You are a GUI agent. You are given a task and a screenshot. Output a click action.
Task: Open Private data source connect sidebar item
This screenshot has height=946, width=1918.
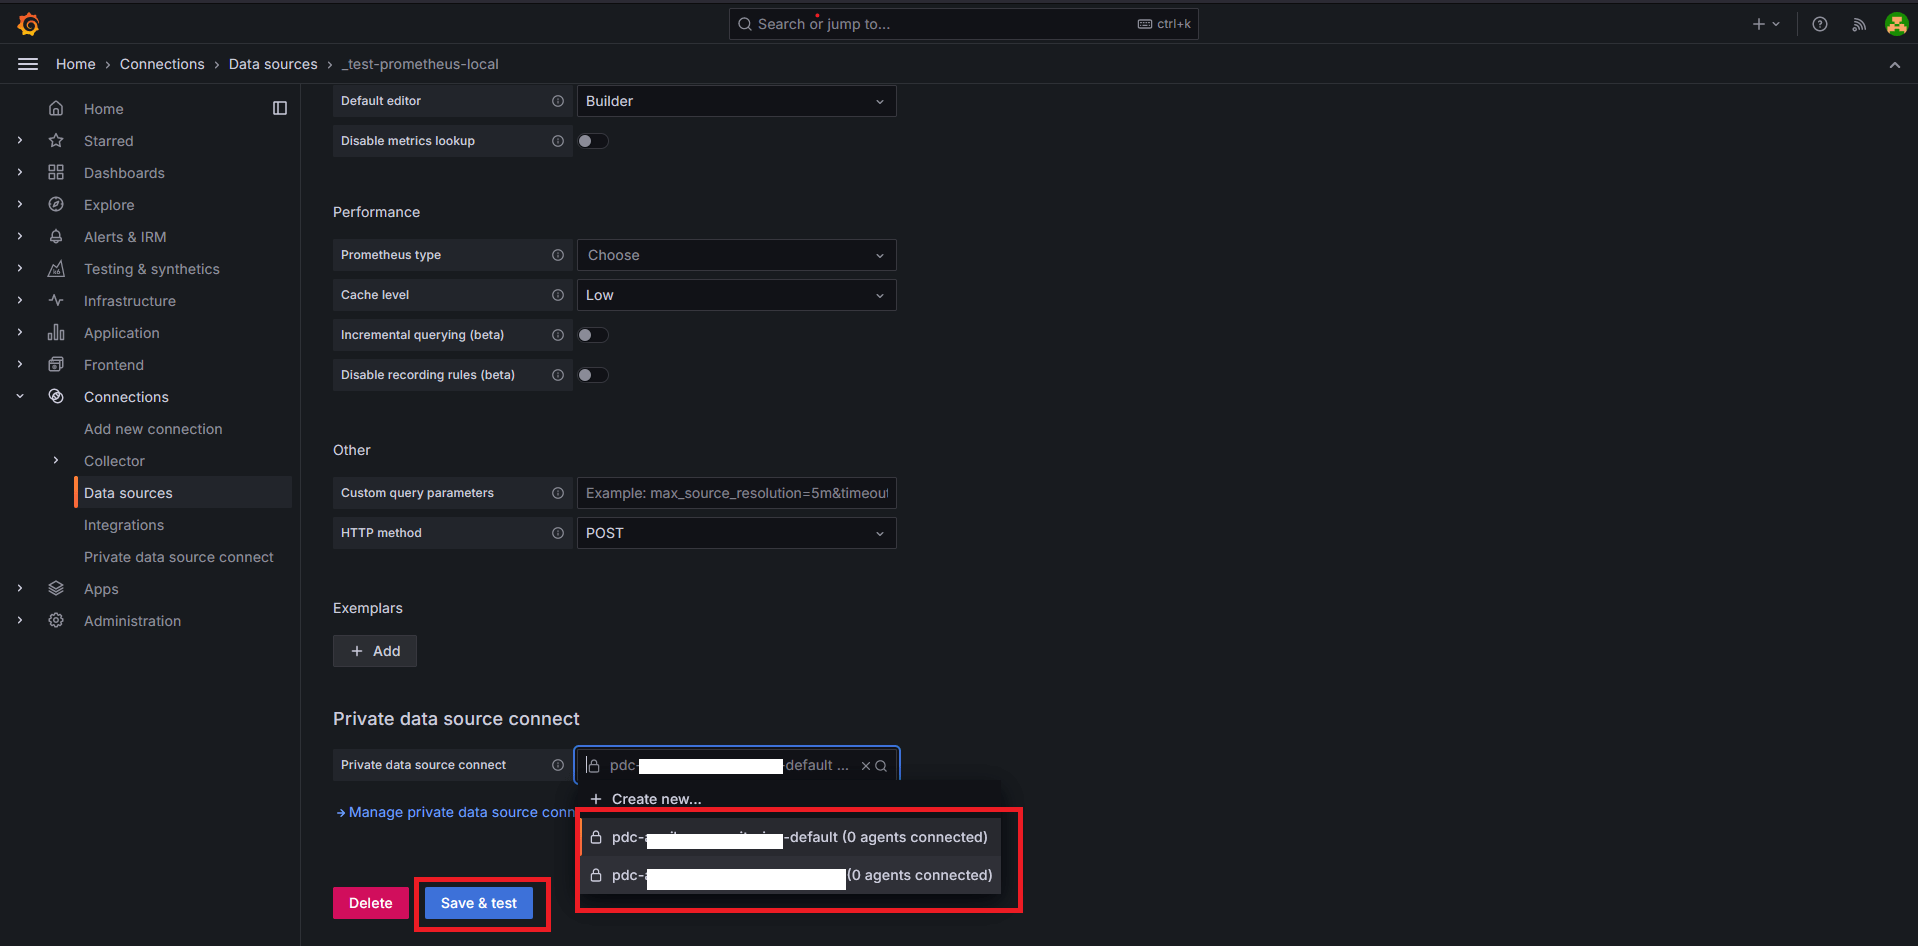click(179, 556)
